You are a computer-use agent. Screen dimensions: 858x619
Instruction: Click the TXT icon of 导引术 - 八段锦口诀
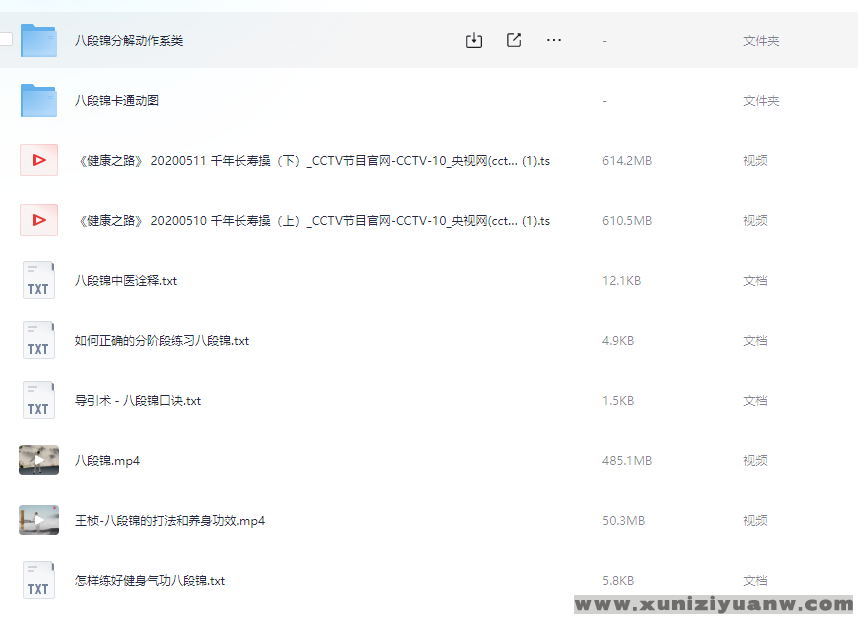pos(39,400)
